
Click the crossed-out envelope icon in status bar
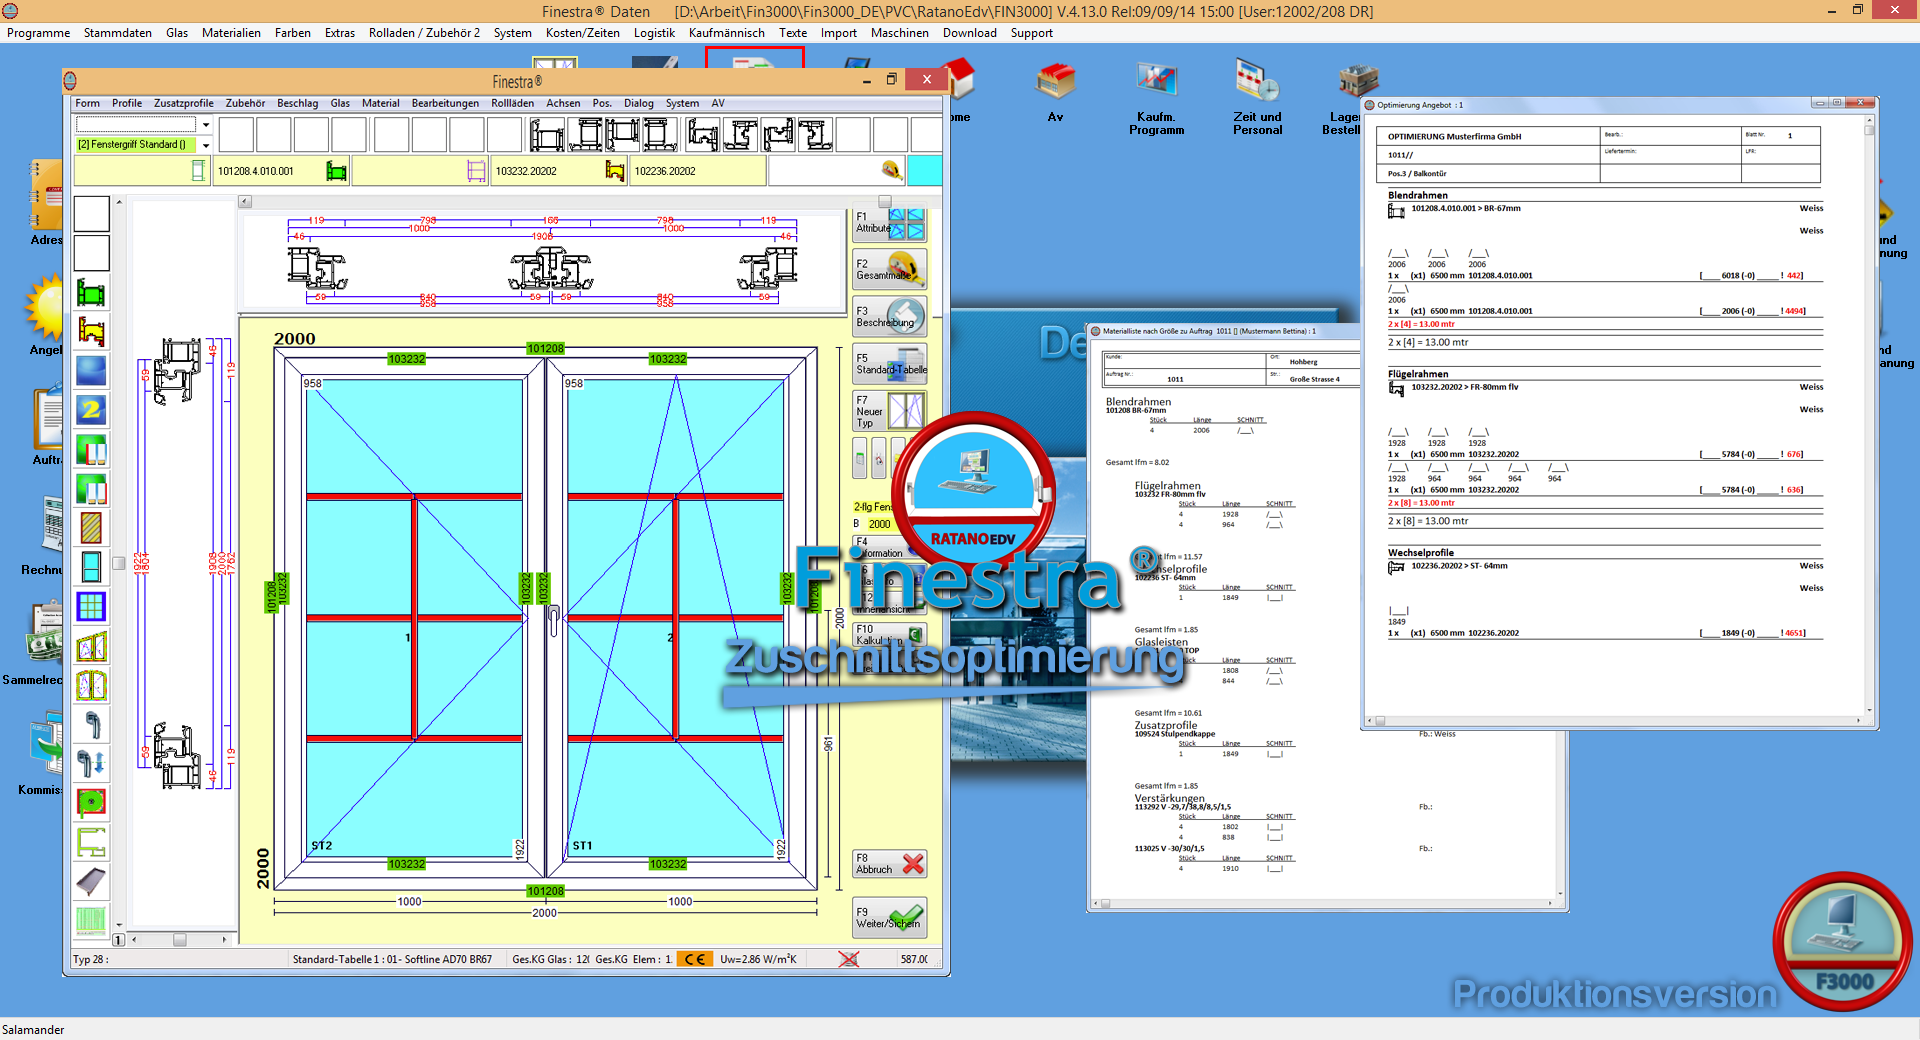click(x=848, y=959)
